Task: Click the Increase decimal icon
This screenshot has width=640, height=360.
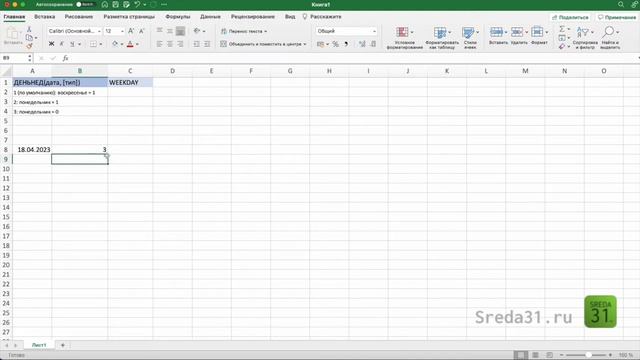Action: (362, 44)
